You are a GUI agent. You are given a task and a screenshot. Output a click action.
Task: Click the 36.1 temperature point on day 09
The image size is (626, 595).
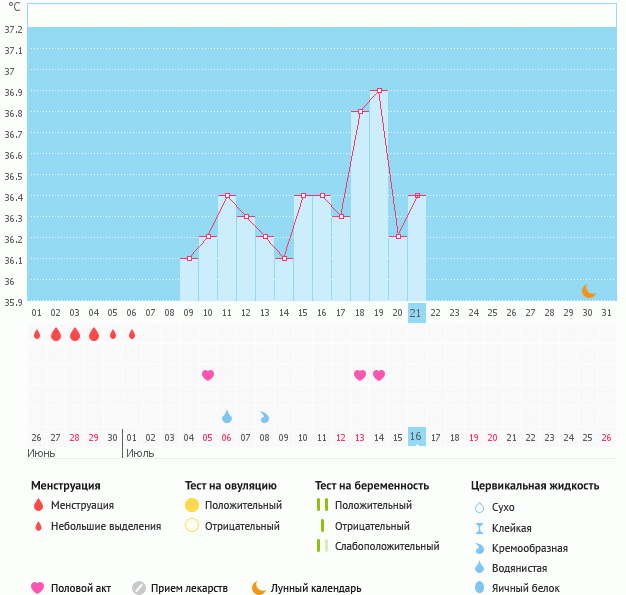[189, 258]
